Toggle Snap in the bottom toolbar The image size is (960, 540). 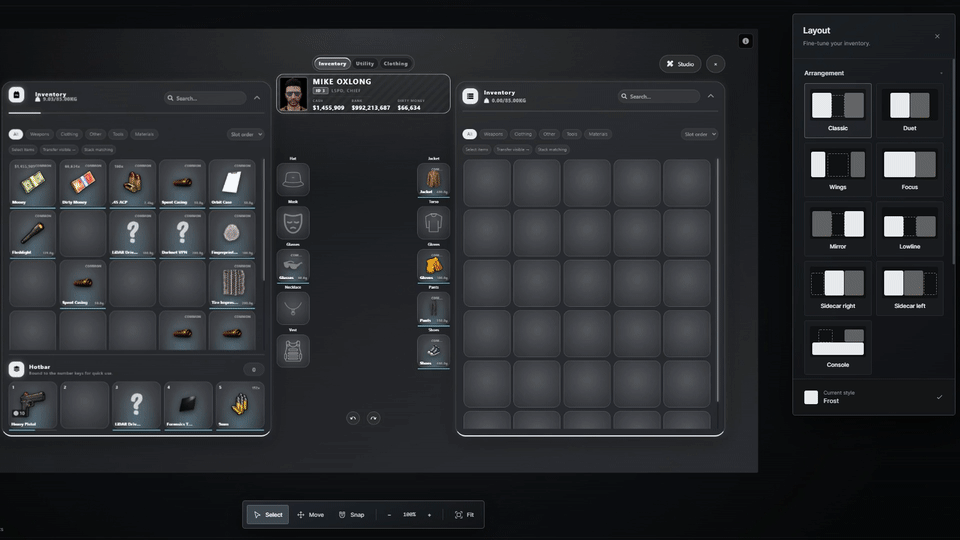(x=351, y=515)
